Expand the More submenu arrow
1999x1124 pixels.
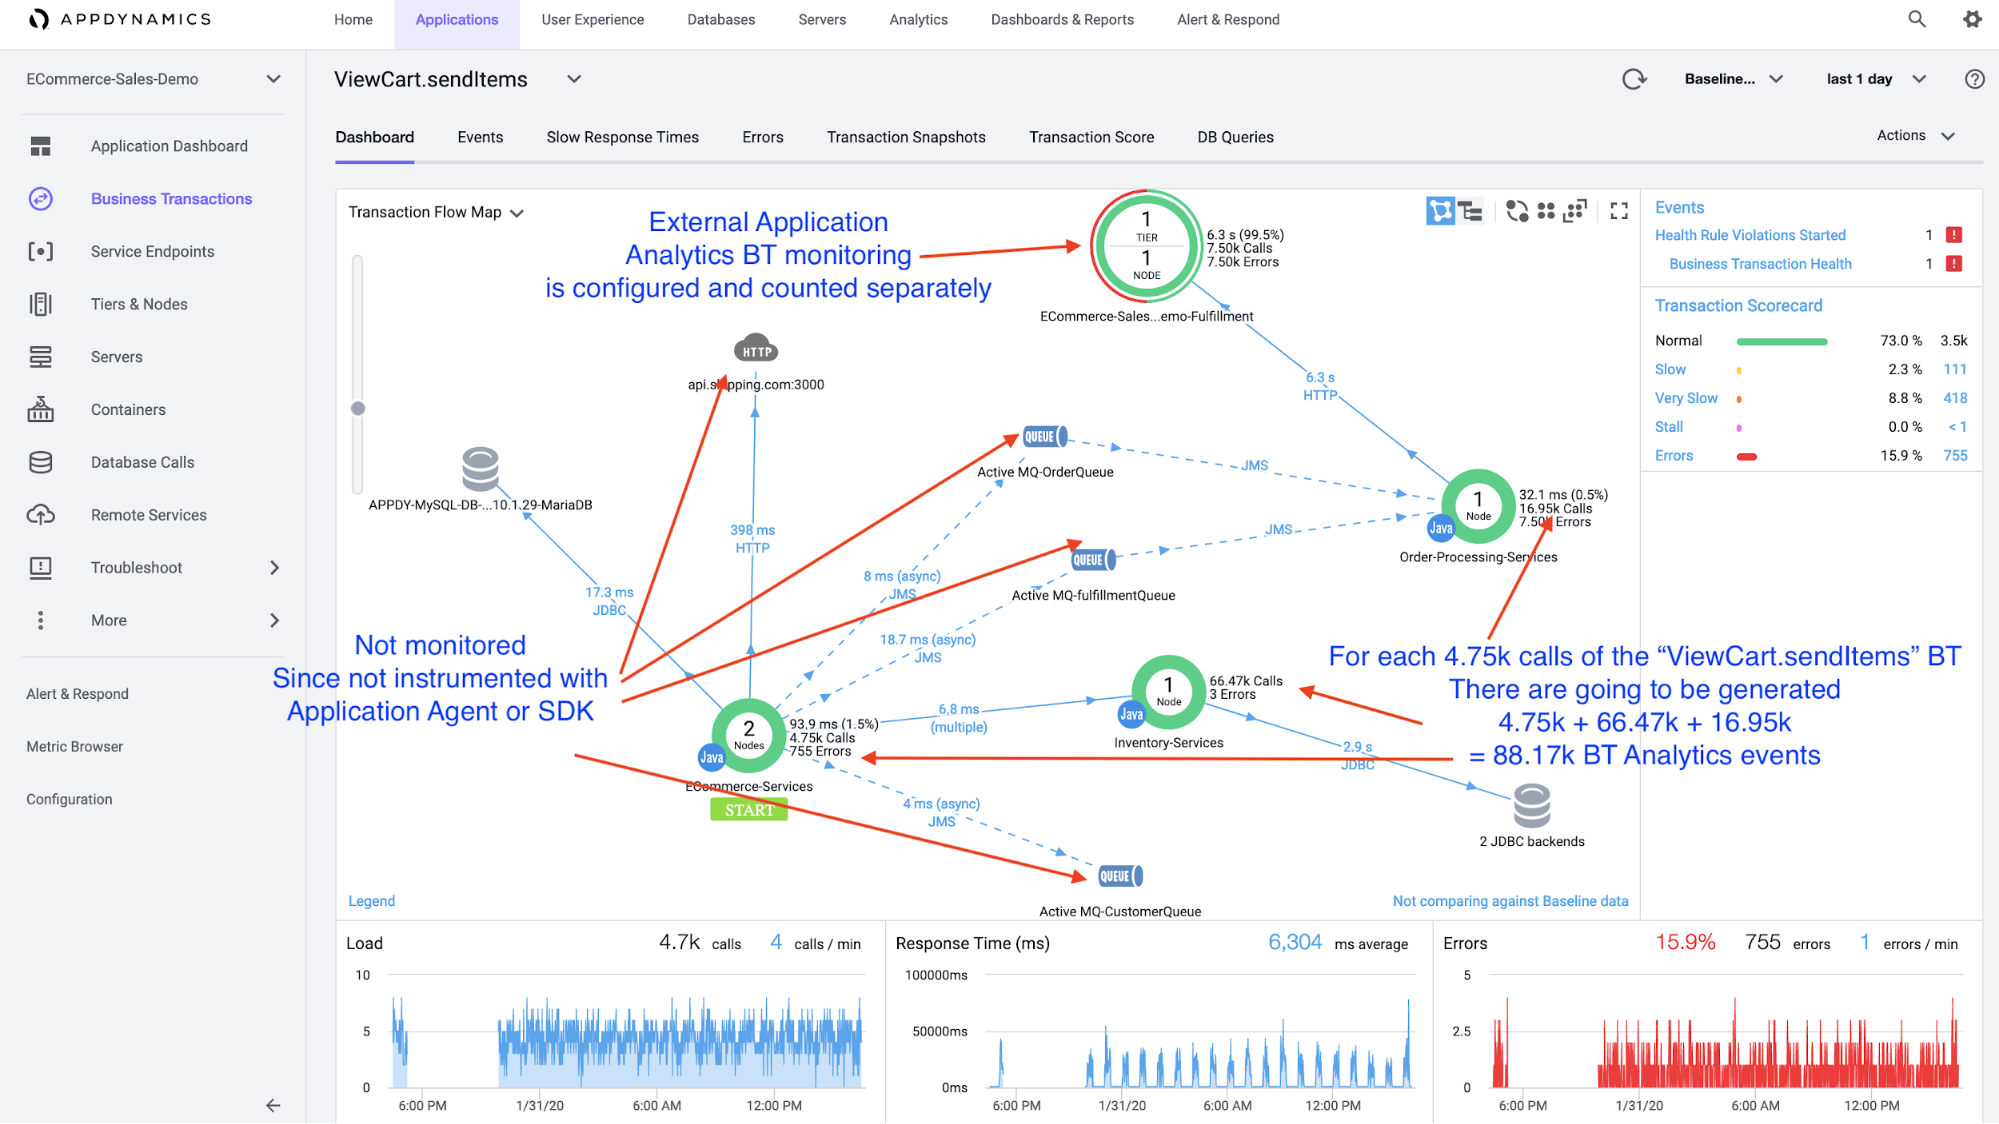click(x=274, y=620)
